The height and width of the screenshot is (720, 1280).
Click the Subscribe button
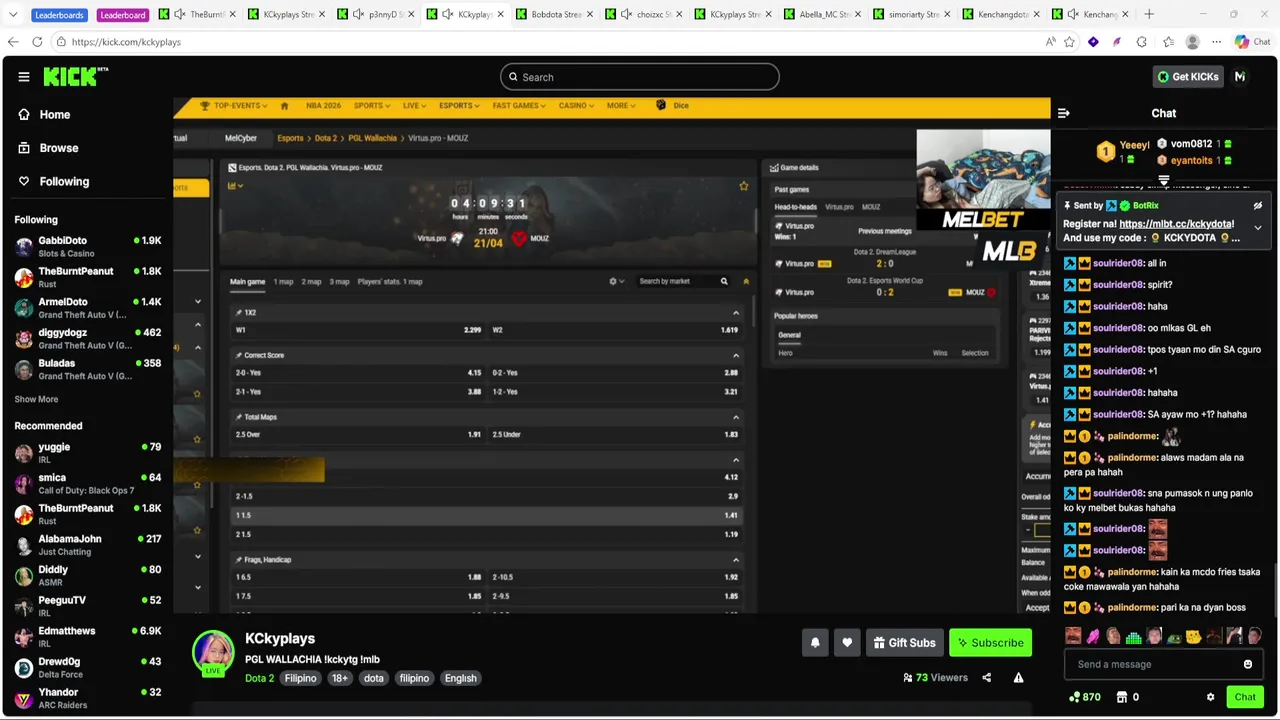[990, 643]
